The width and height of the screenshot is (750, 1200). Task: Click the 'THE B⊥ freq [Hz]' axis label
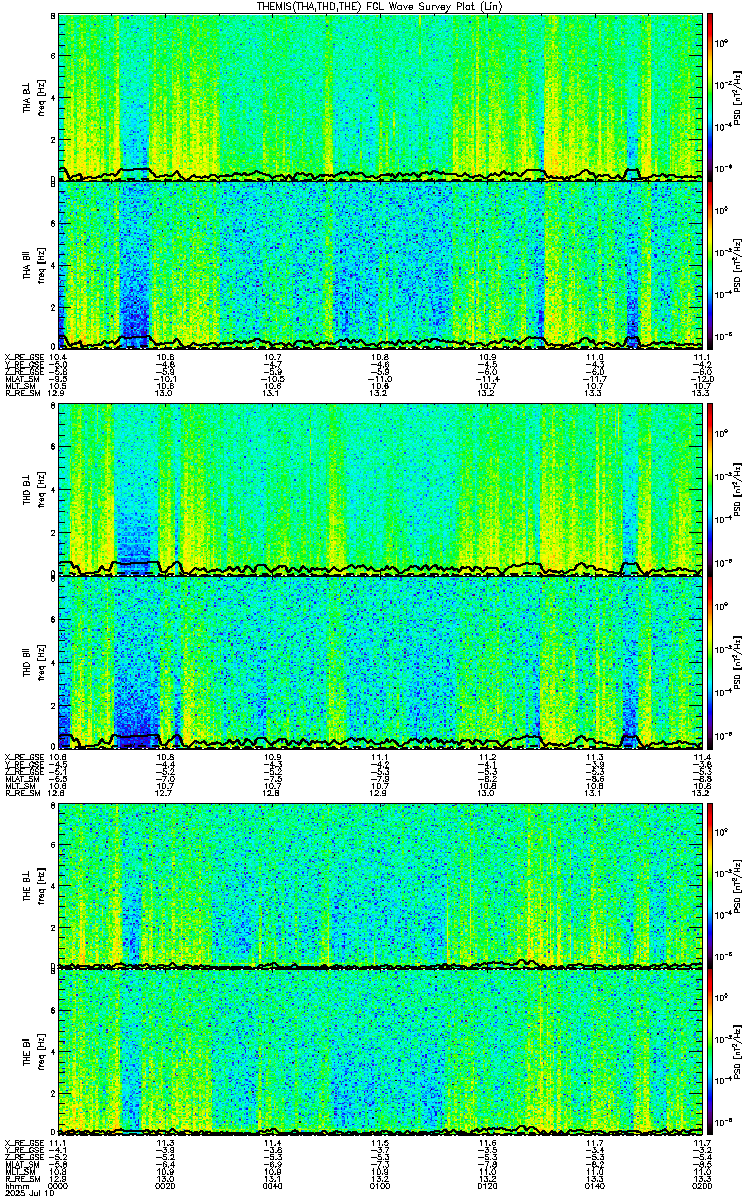pyautogui.click(x=33, y=884)
